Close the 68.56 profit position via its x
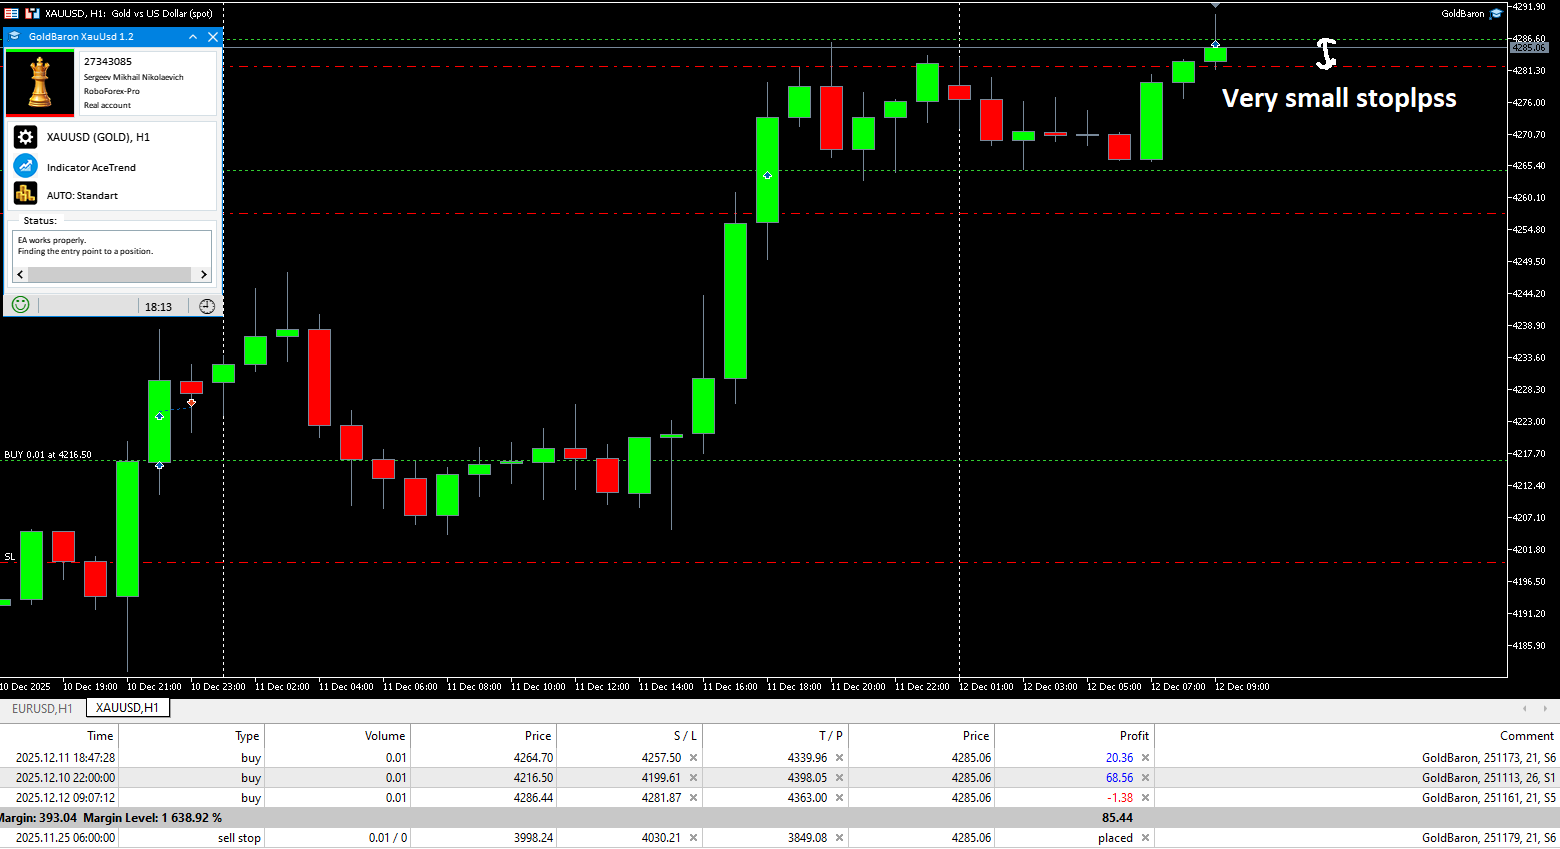 pos(1145,778)
